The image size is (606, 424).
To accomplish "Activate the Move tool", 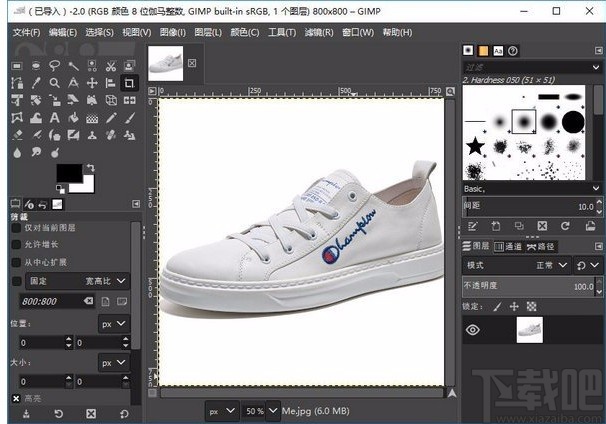I will (x=92, y=83).
